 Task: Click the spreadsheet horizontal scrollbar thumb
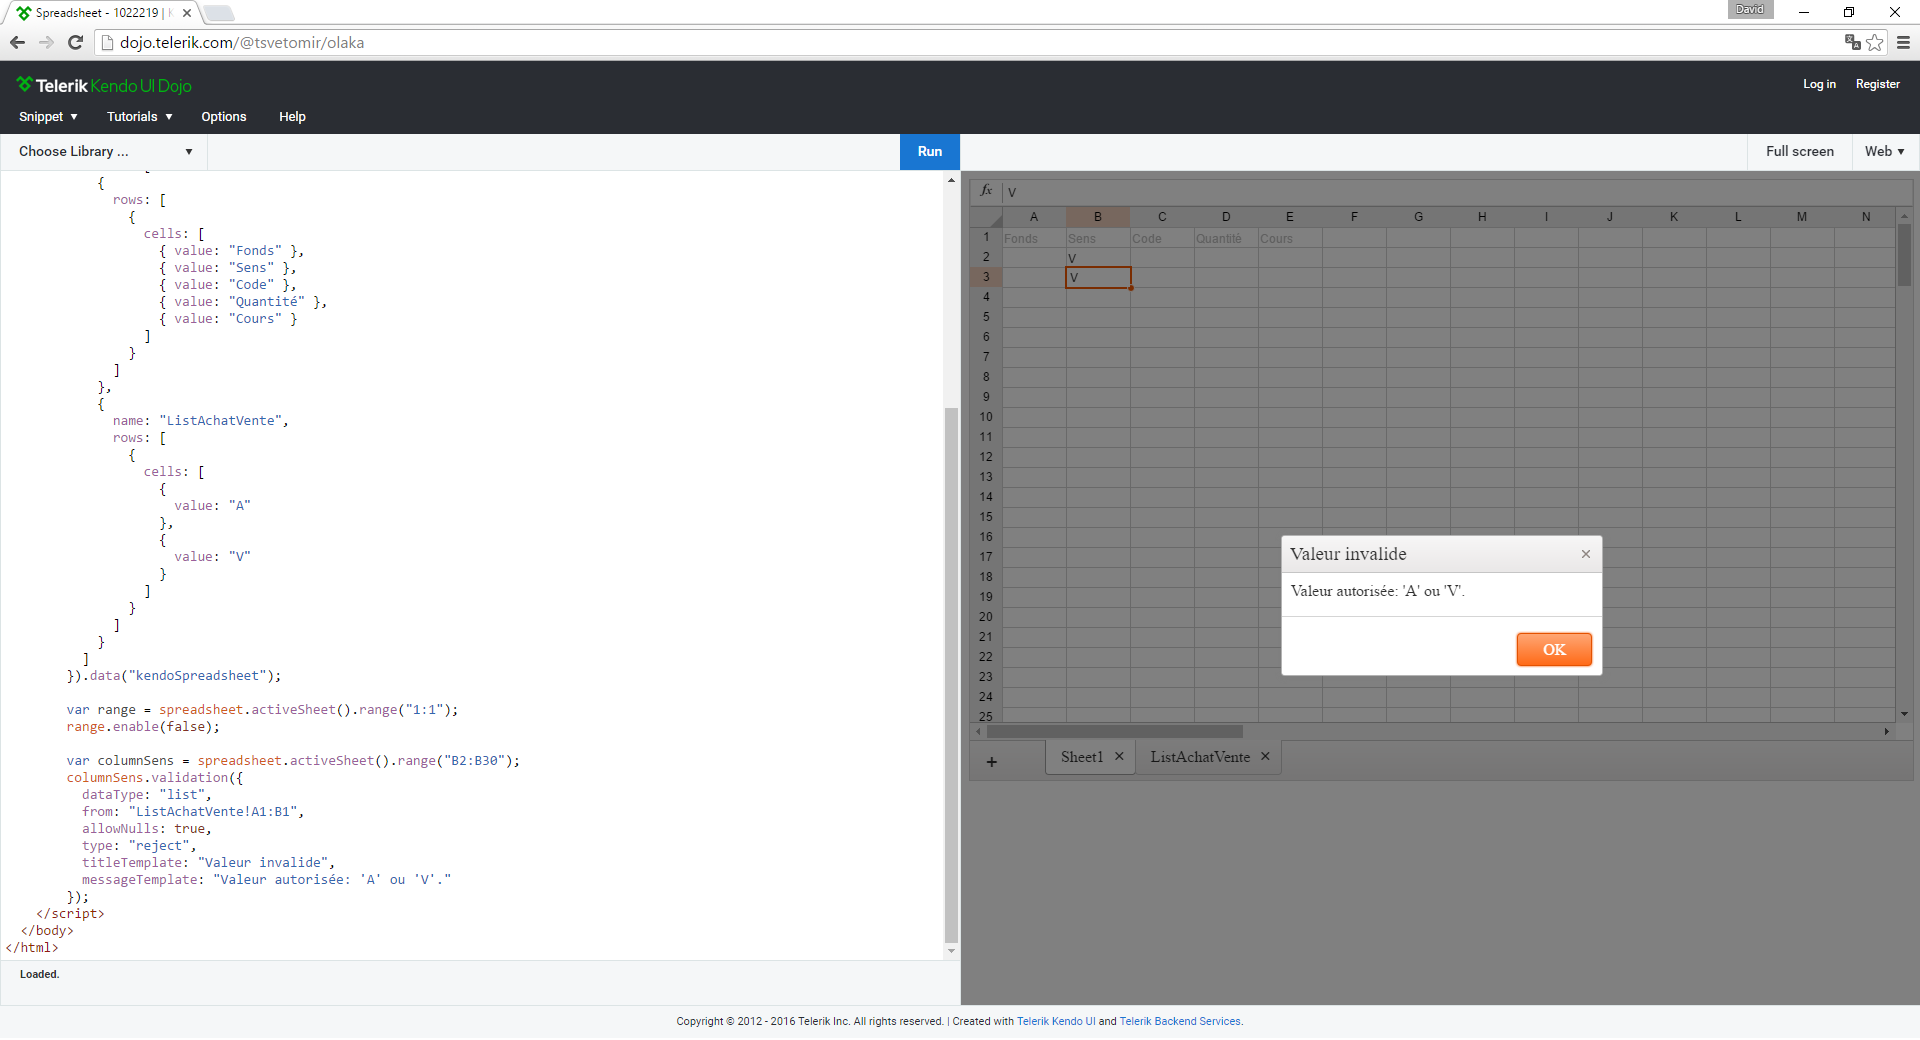point(1115,731)
